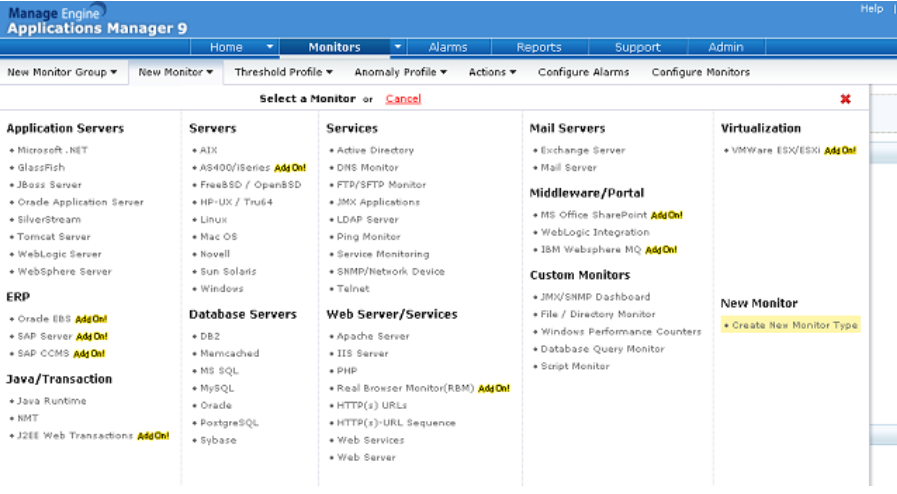Choose JBoss Server monitor

[x=49, y=185]
